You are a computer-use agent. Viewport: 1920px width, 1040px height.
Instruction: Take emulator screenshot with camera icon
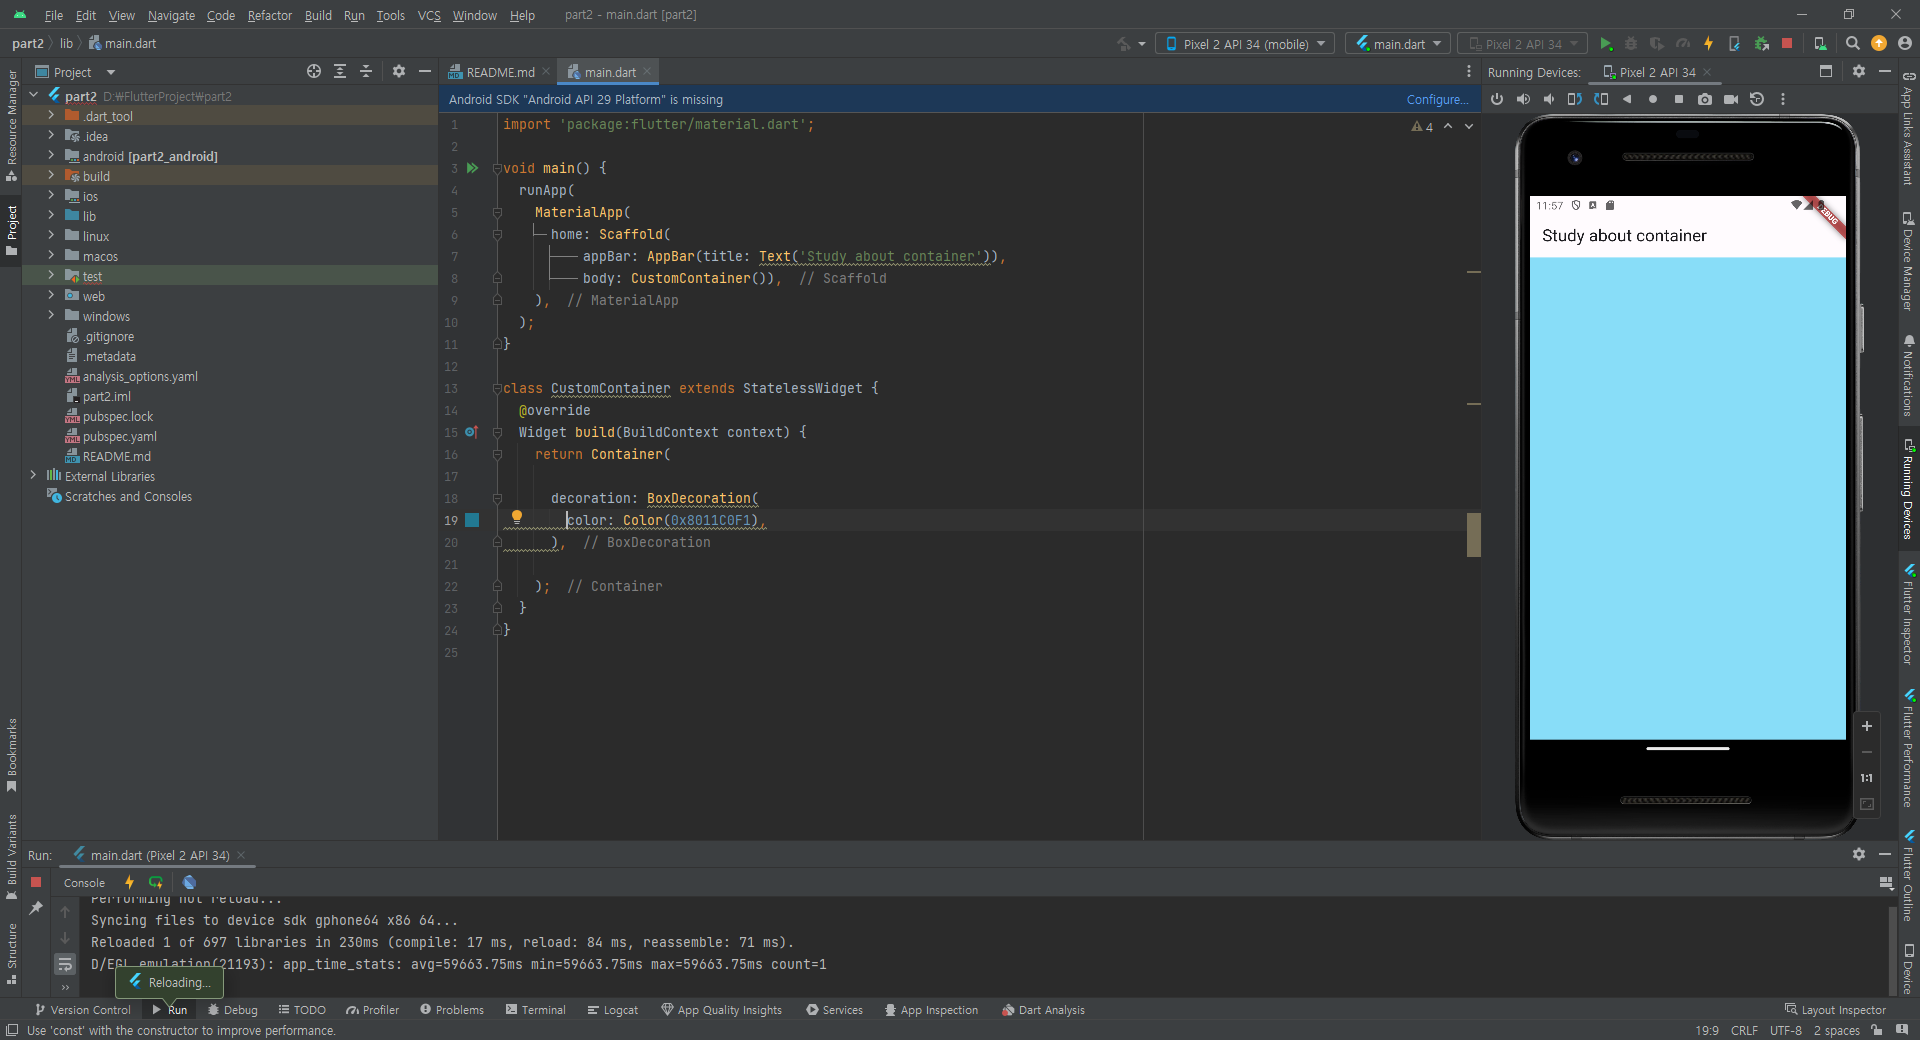[x=1705, y=99]
